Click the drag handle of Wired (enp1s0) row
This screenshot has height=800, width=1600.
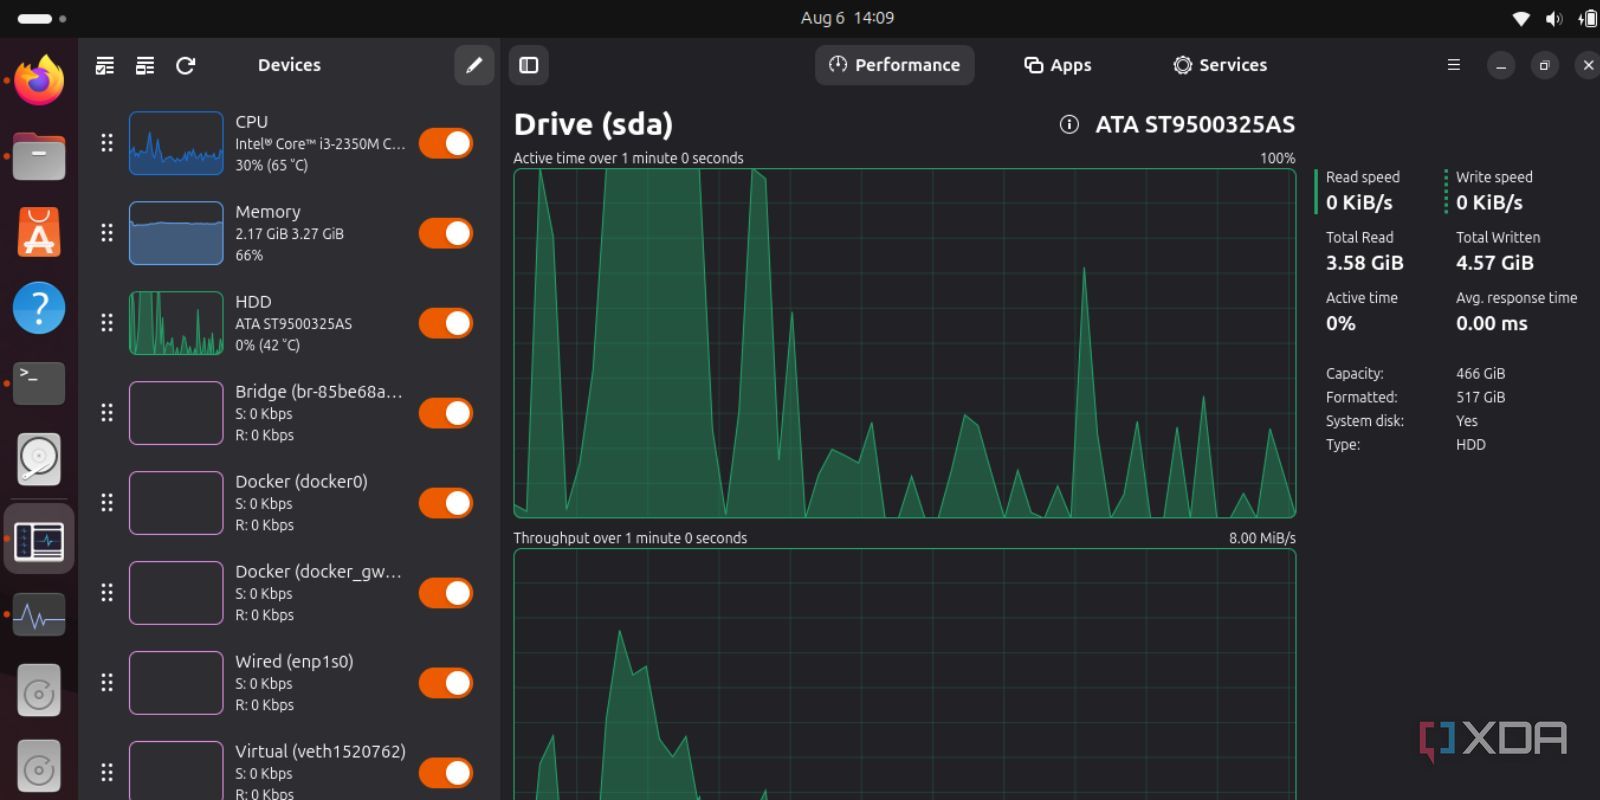[107, 683]
